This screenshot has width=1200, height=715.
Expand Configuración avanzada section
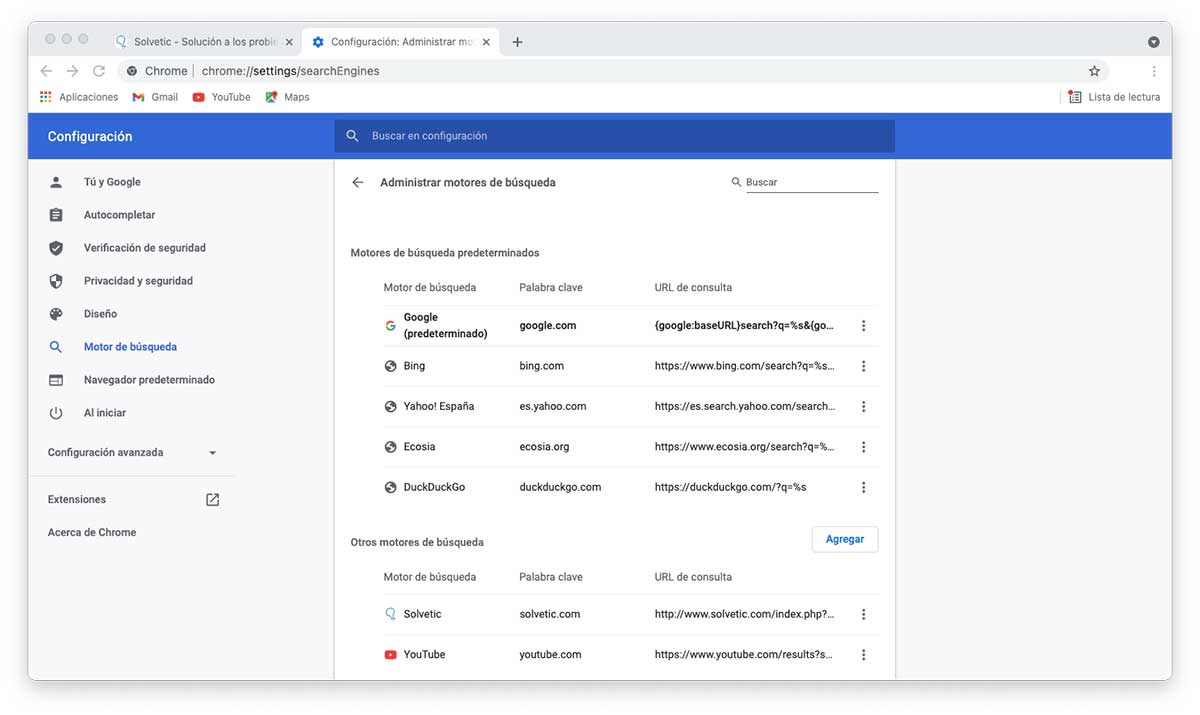tap(132, 453)
